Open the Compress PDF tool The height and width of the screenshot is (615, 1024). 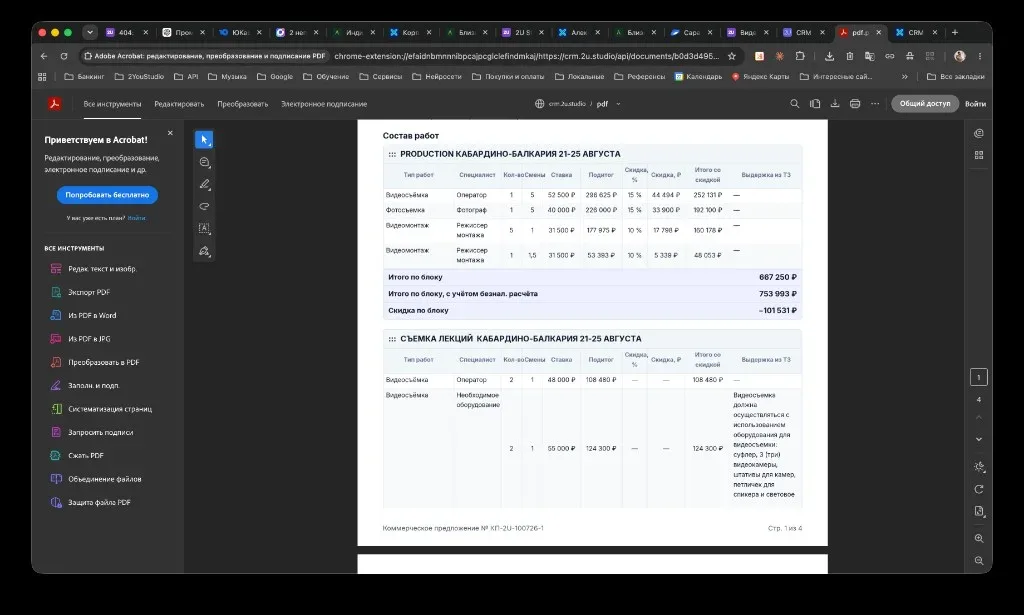pos(77,456)
